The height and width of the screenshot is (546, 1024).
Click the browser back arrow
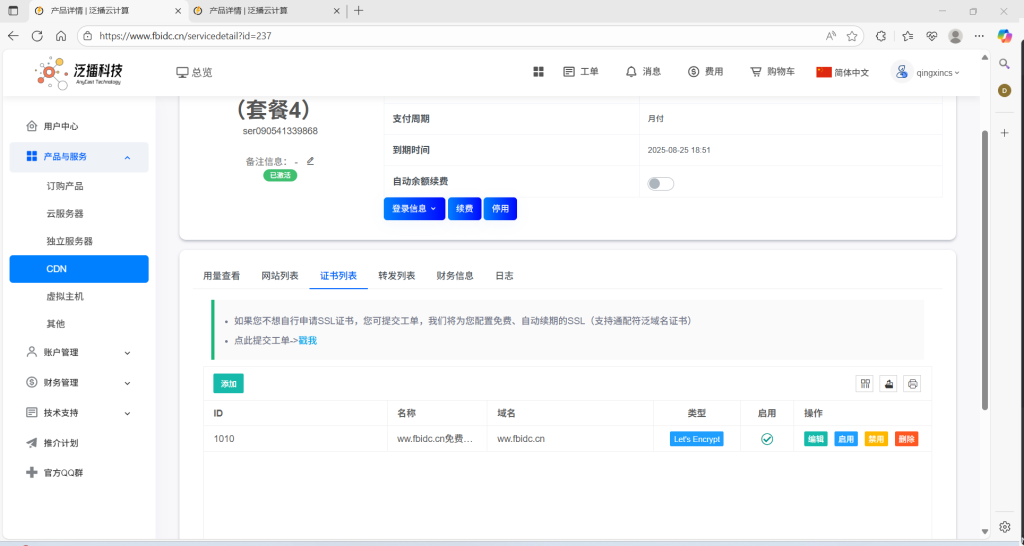[x=13, y=36]
